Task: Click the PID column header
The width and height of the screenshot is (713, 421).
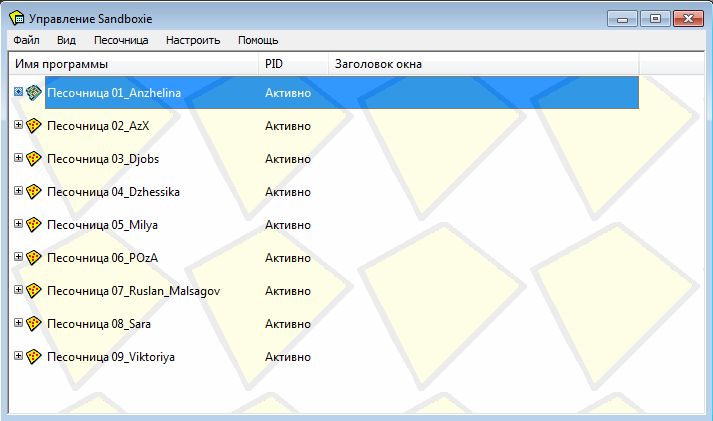Action: [x=293, y=64]
